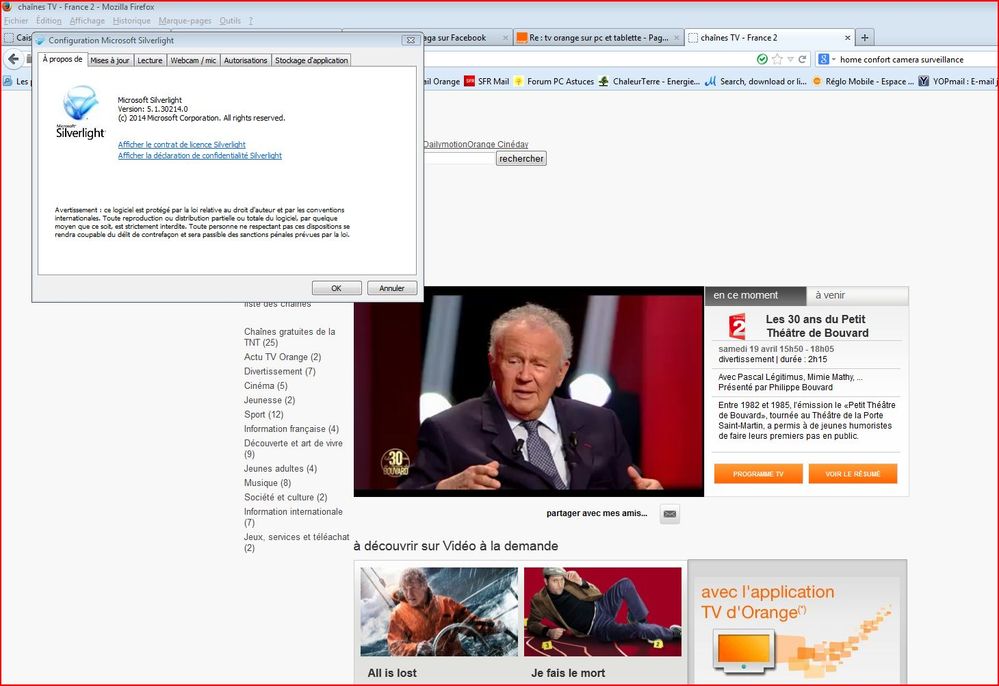Click Annuler in the Silverlight dialog
Viewport: 999px width, 686px height.
(392, 288)
